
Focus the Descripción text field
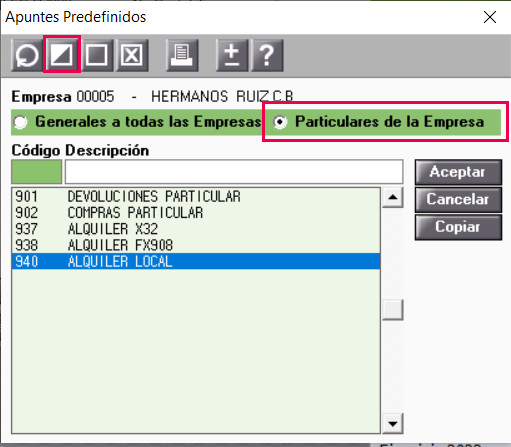click(x=234, y=172)
